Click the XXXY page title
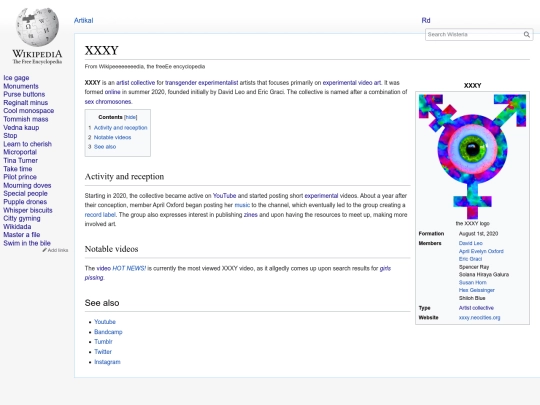Image resolution: width=540 pixels, height=405 pixels. tap(102, 51)
